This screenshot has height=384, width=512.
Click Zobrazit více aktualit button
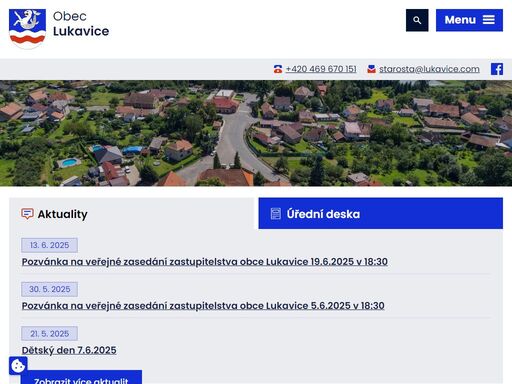pyautogui.click(x=81, y=378)
